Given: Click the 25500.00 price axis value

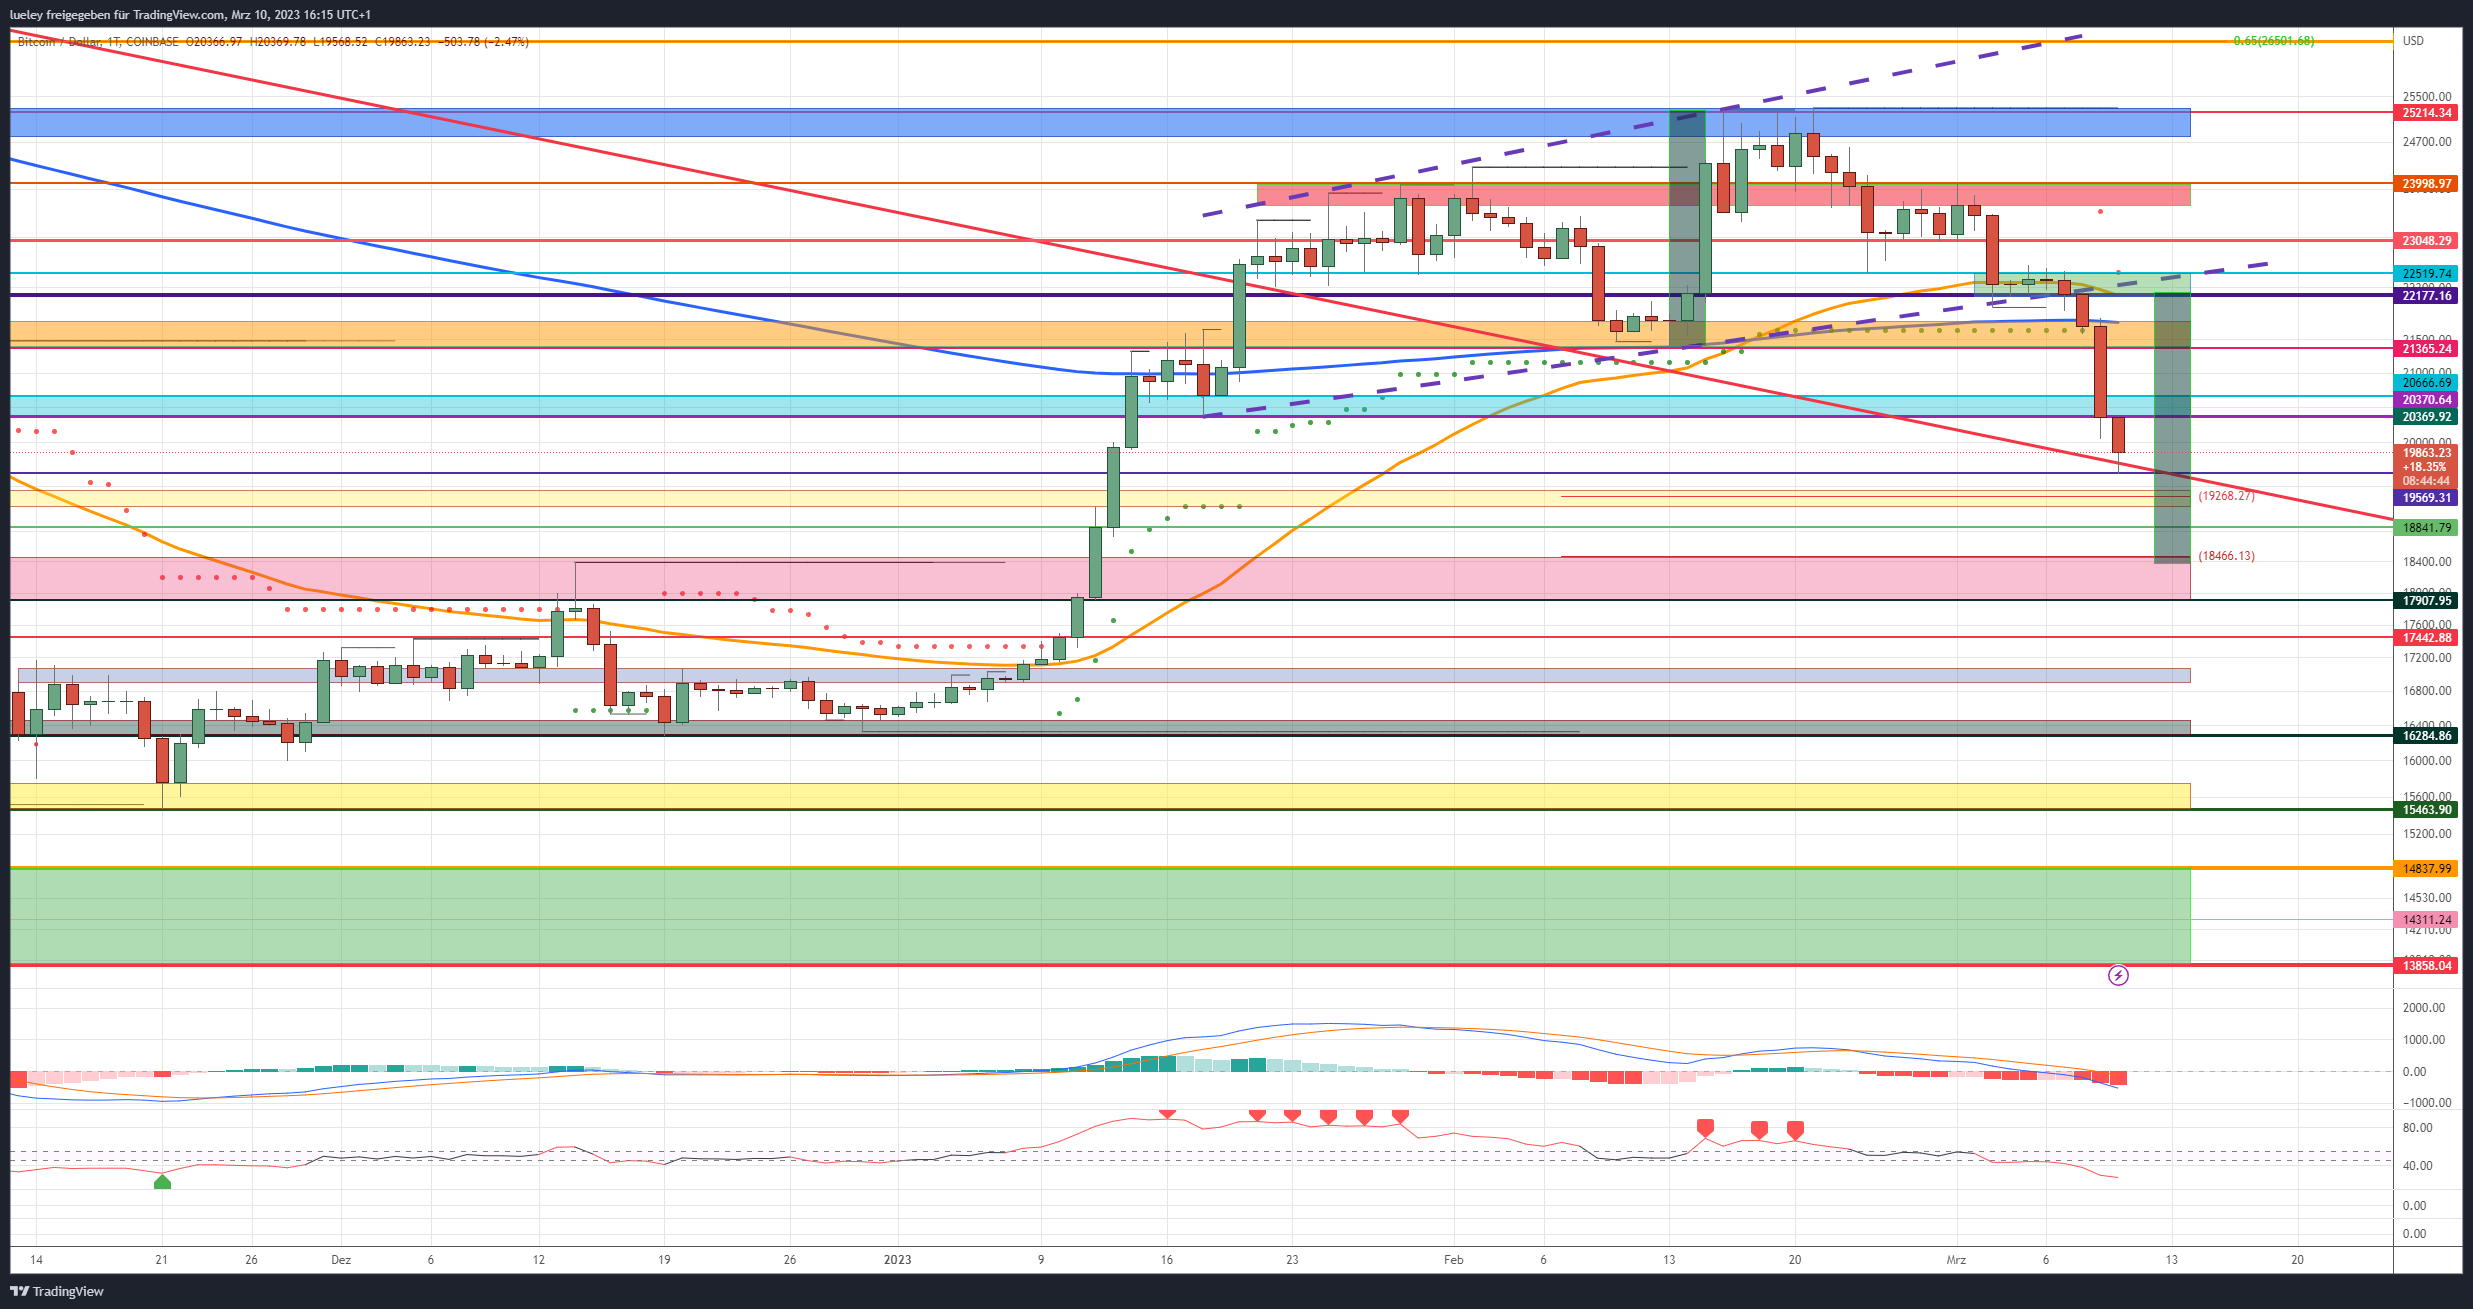Looking at the screenshot, I should coord(2427,97).
